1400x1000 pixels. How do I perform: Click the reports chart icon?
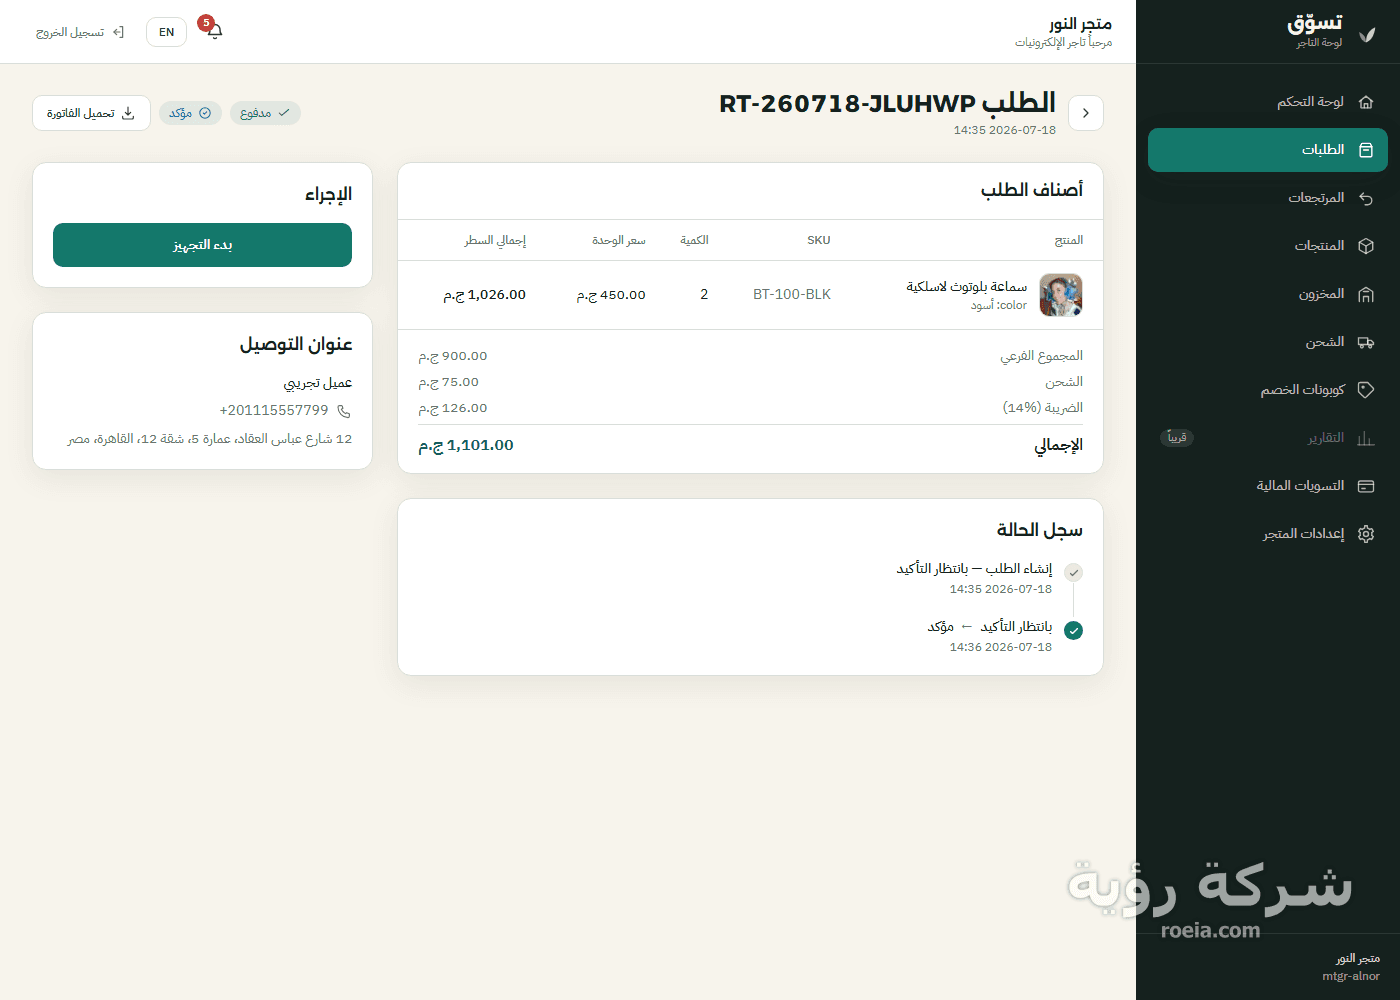click(1366, 438)
